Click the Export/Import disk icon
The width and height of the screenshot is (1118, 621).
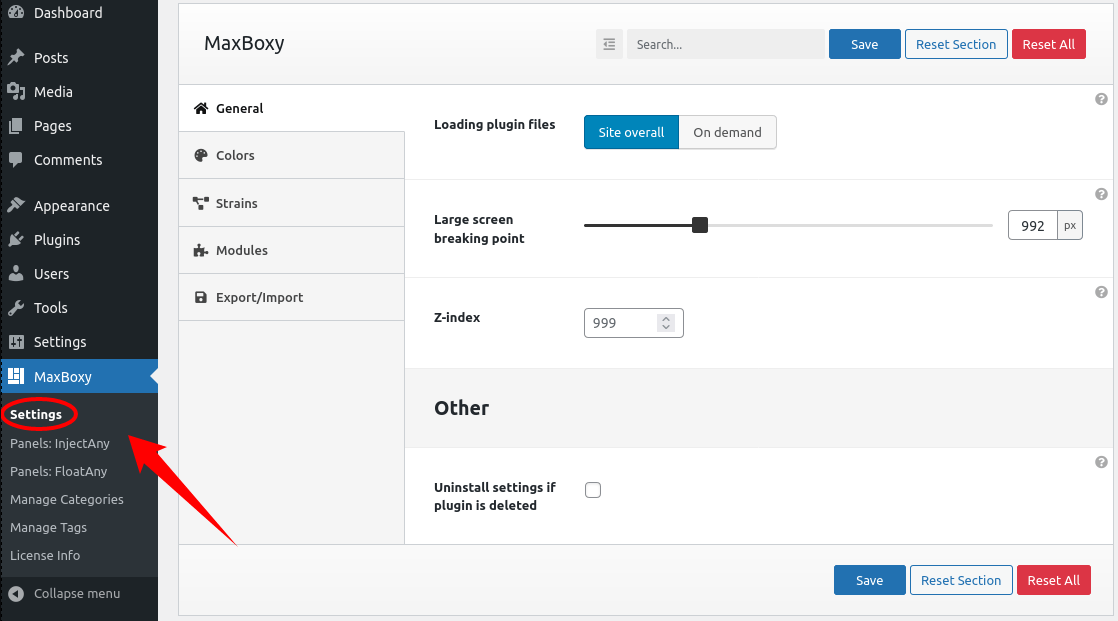point(201,297)
